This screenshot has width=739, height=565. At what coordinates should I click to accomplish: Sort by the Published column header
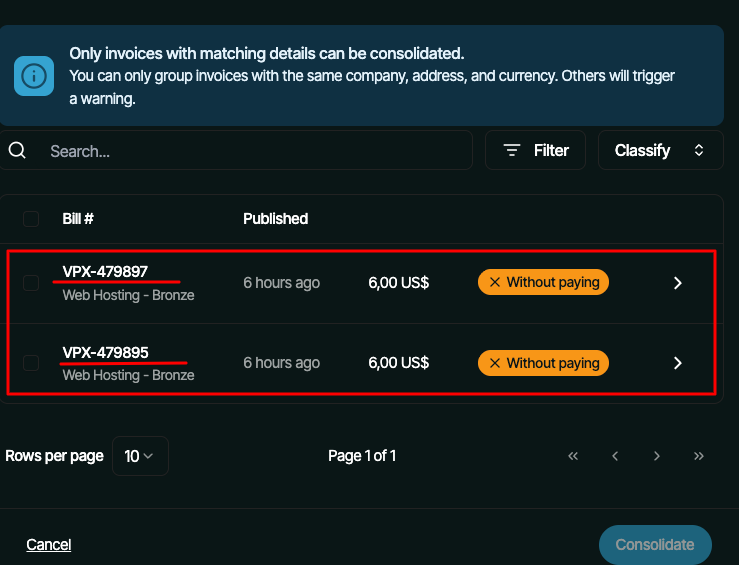[x=275, y=218]
